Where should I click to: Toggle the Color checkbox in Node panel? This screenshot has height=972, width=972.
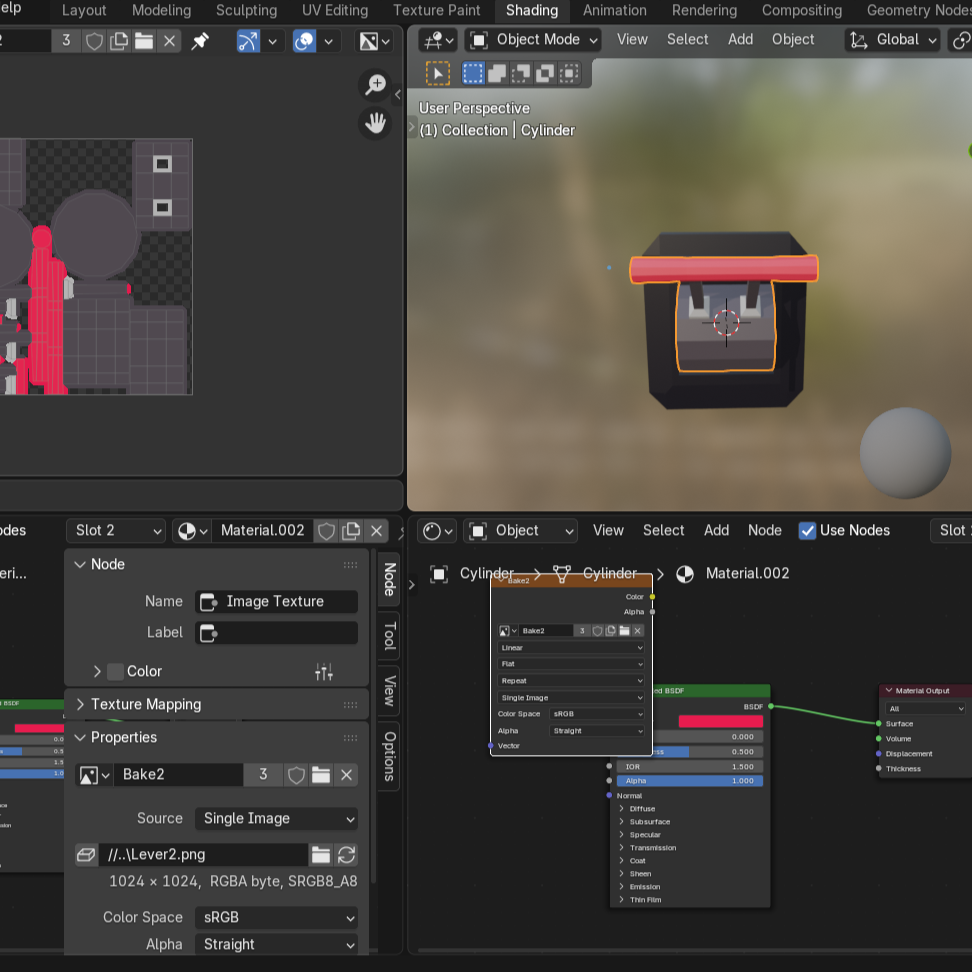[x=115, y=672]
